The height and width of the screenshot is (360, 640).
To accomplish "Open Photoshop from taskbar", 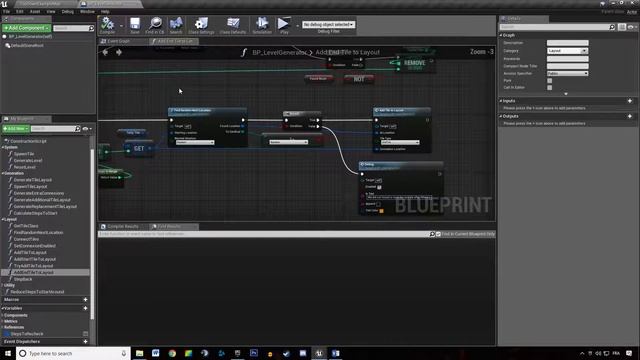I will tap(253, 353).
